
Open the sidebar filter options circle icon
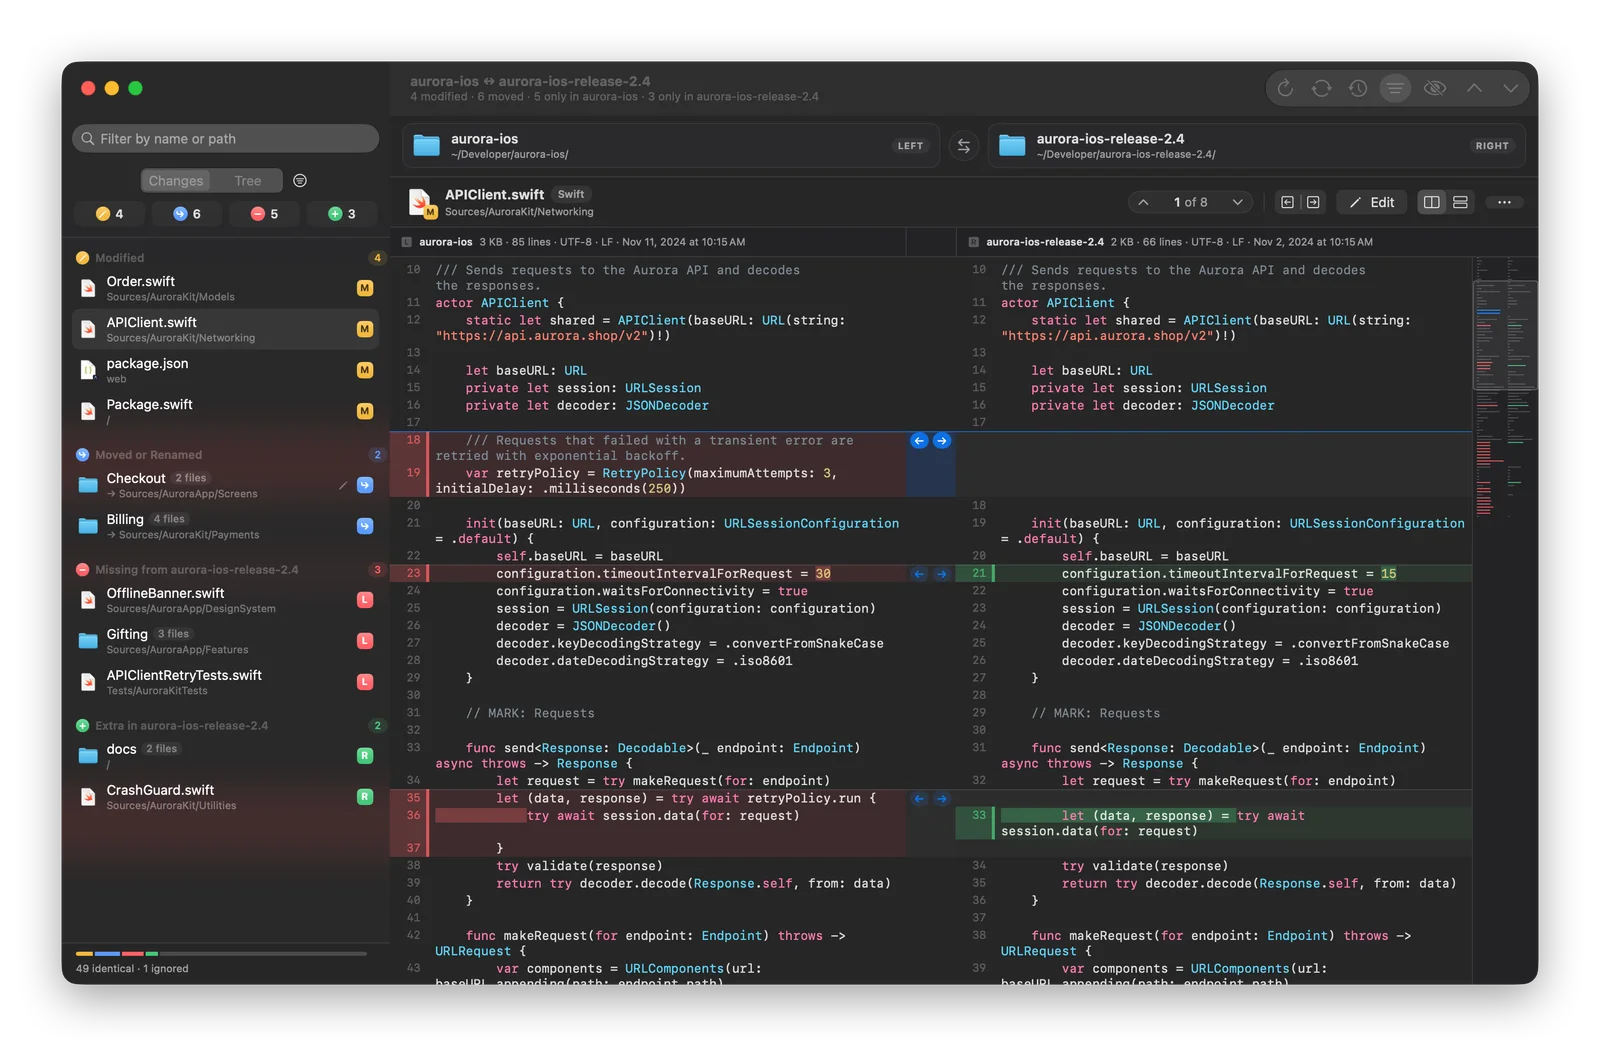click(x=300, y=181)
